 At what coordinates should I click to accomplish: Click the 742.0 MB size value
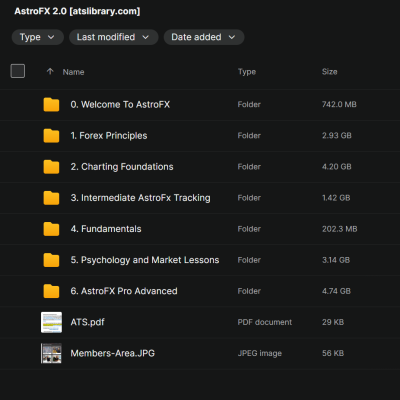pyautogui.click(x=339, y=104)
